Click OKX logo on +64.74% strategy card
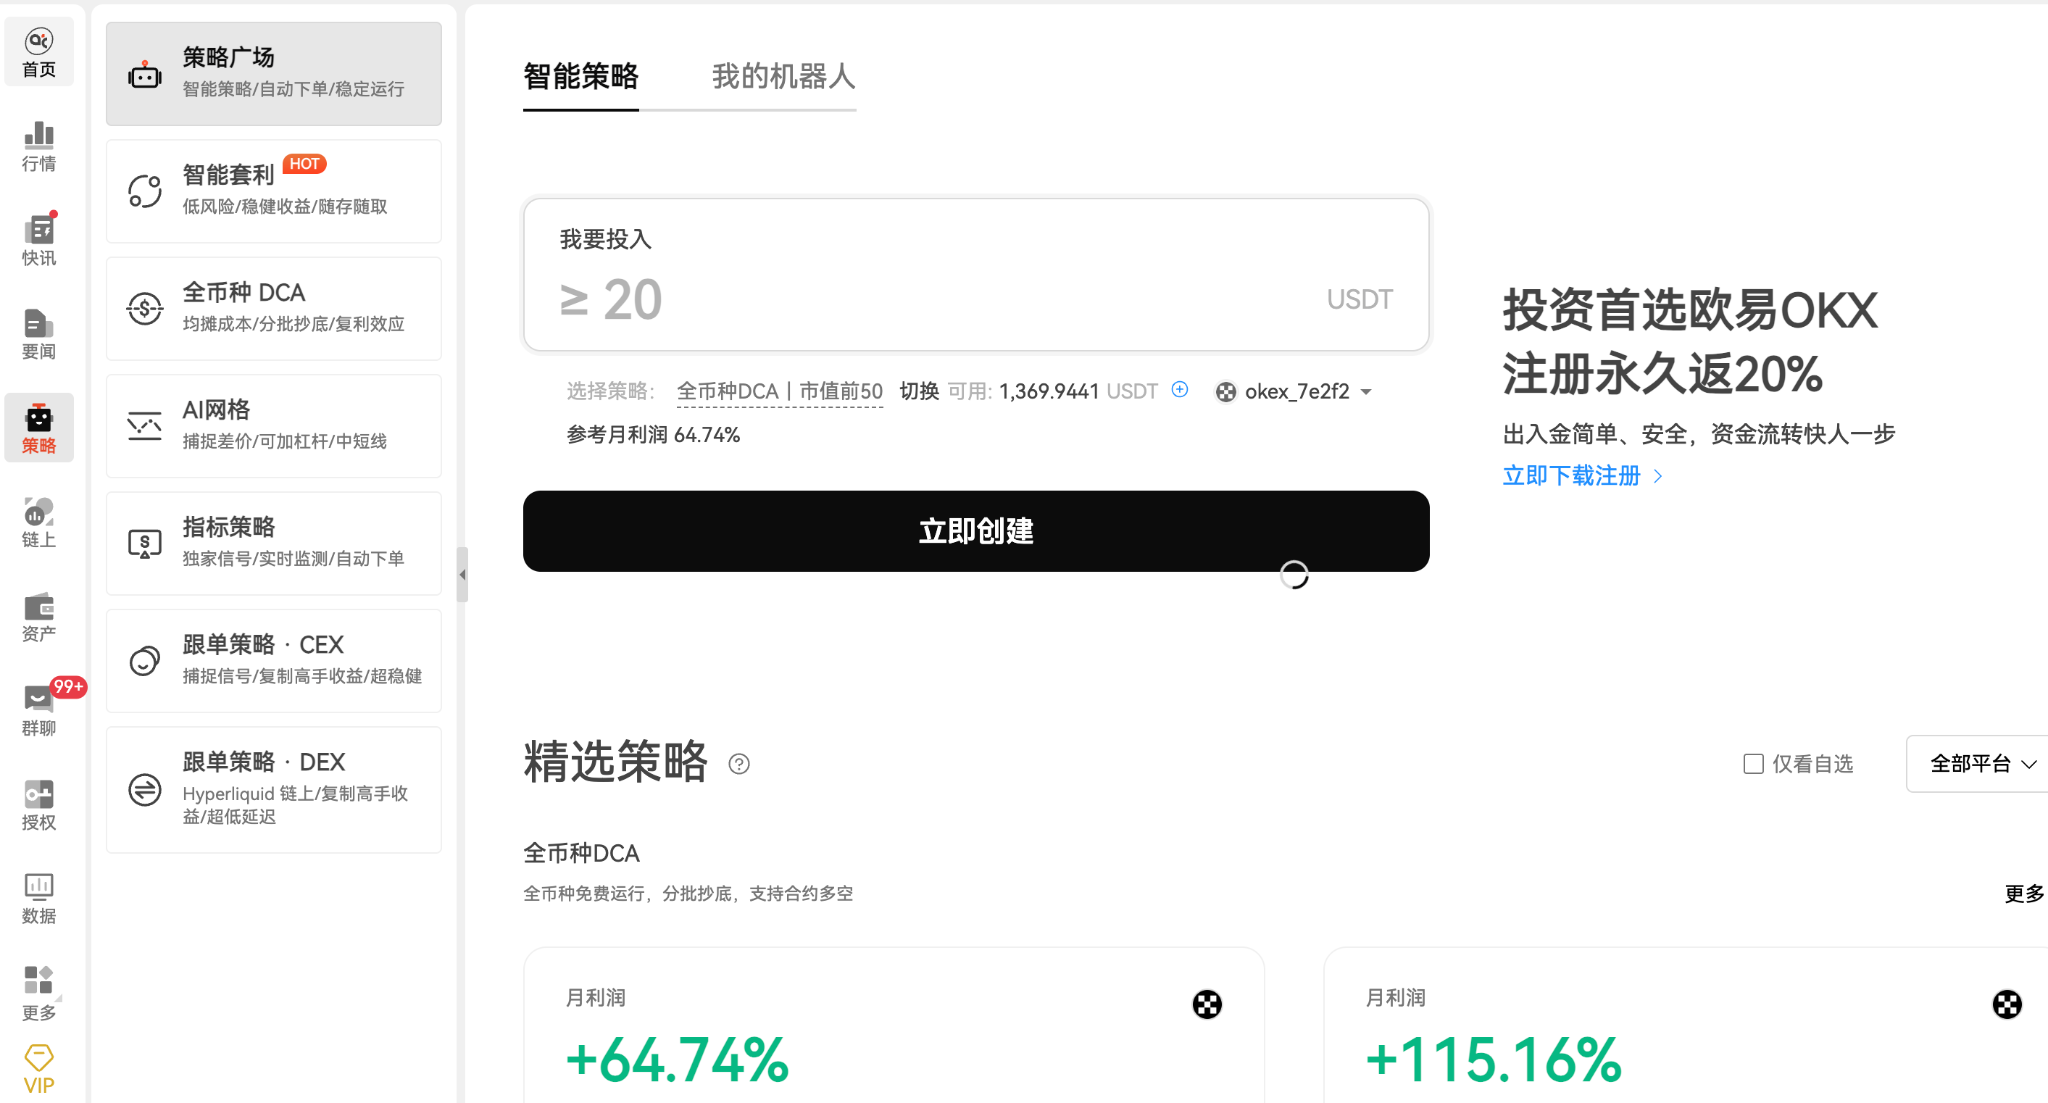 pos(1207,1004)
